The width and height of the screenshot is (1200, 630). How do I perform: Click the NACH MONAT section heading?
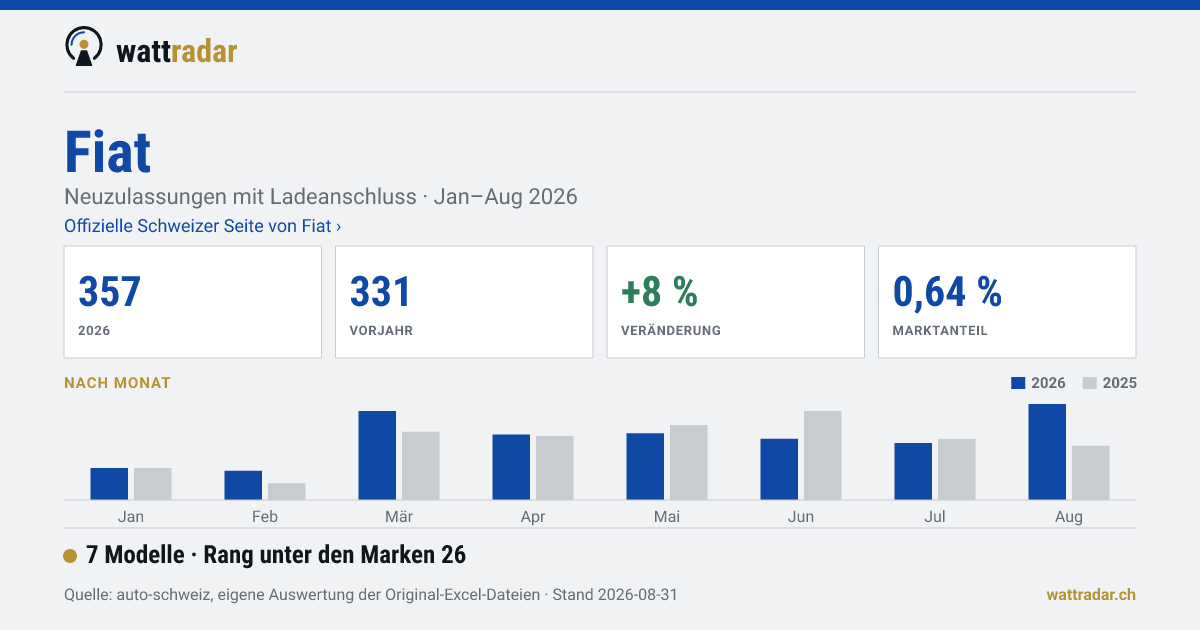[x=117, y=383]
